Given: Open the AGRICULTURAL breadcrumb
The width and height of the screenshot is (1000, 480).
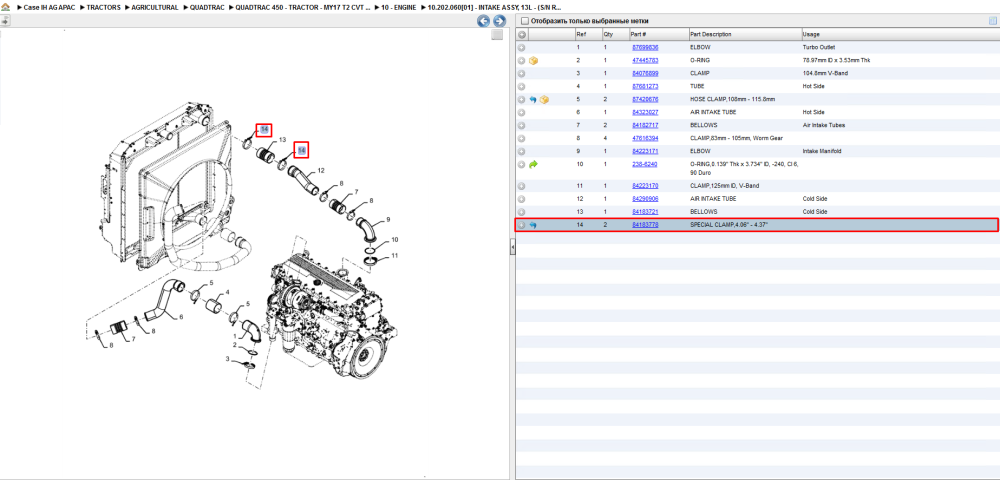Looking at the screenshot, I should coord(154,7).
